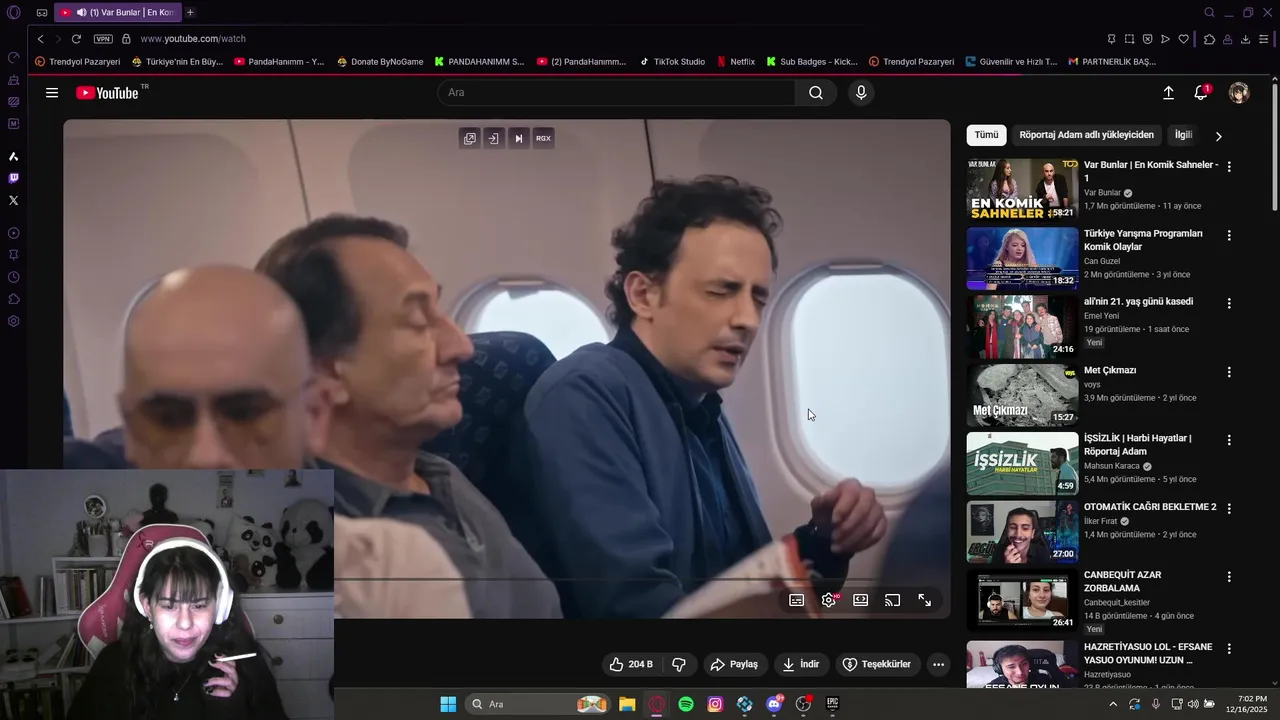Open the Trendyol Pazaryeri bookmark next to Türkiye'nin En Büy...

[x=78, y=62]
